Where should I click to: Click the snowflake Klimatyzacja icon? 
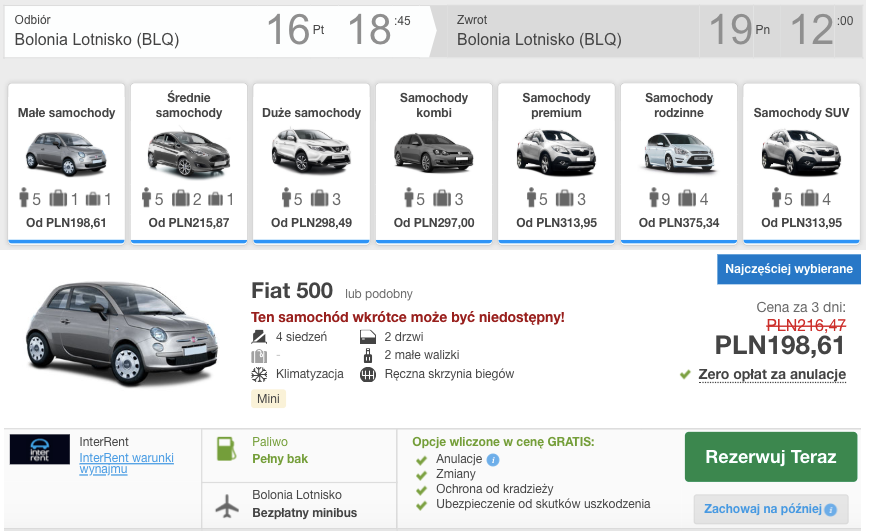pos(259,375)
